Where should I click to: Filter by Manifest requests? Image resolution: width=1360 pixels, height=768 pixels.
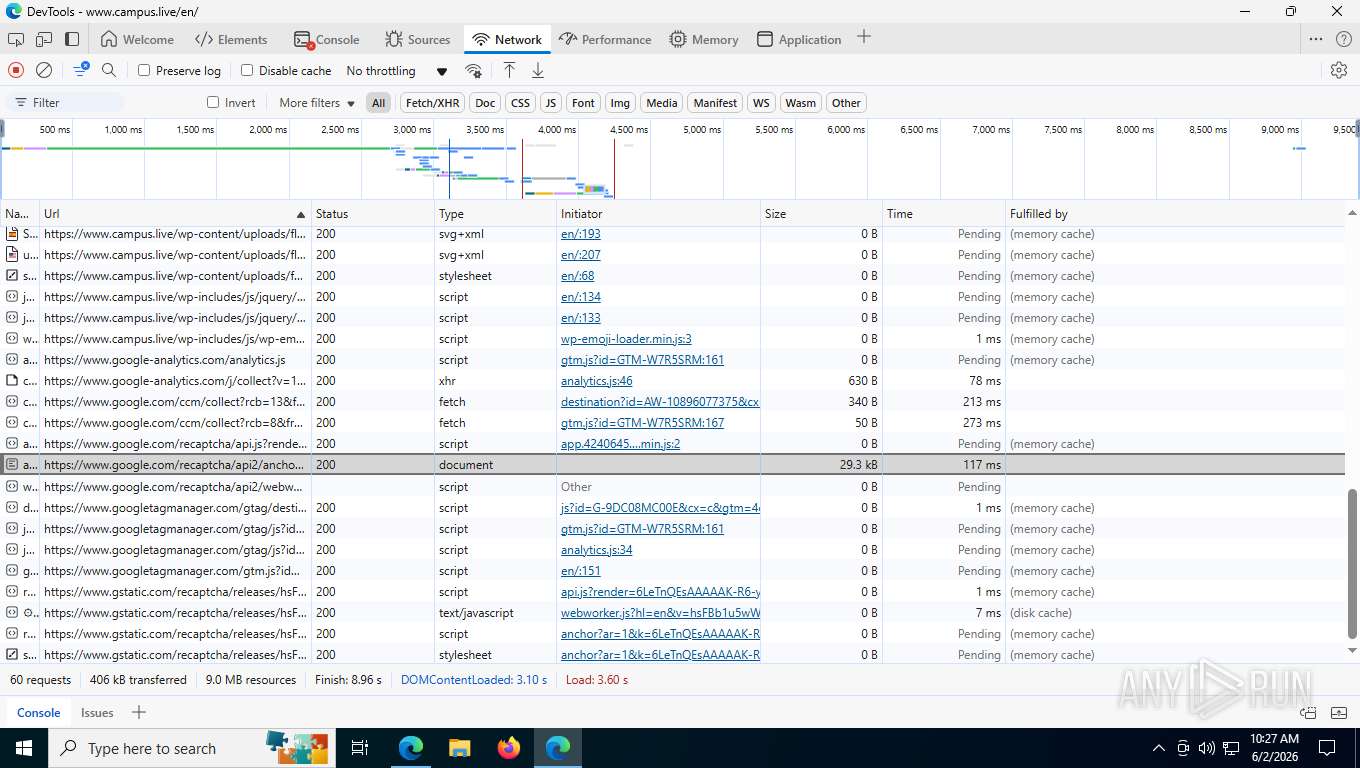click(x=715, y=103)
